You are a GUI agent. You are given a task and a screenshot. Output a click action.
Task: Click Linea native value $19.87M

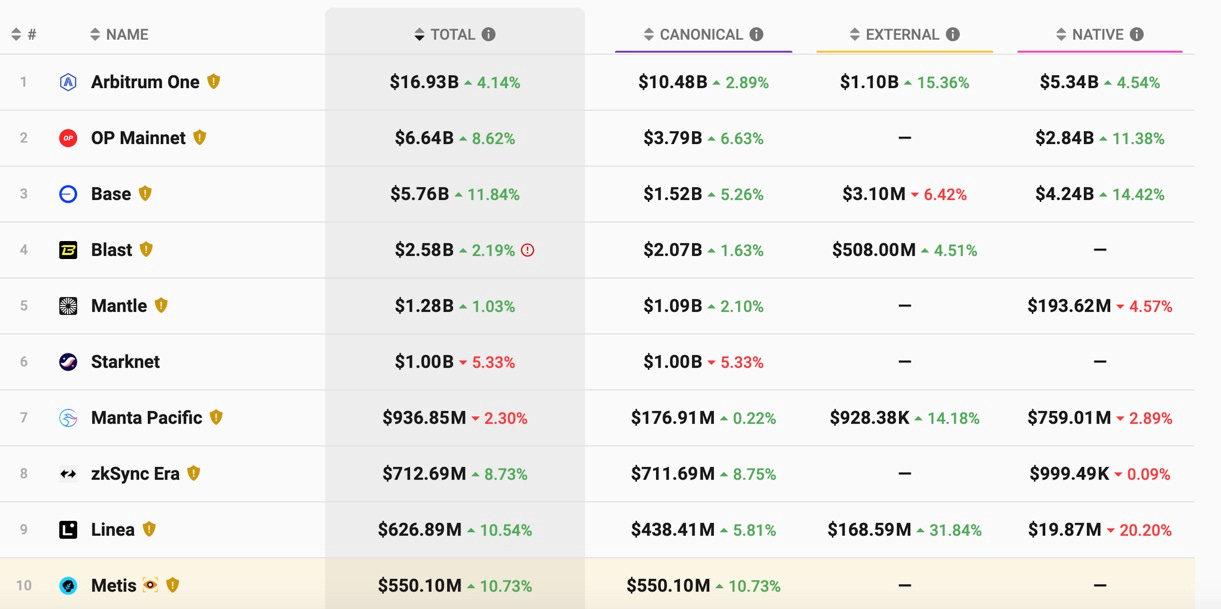(1065, 530)
